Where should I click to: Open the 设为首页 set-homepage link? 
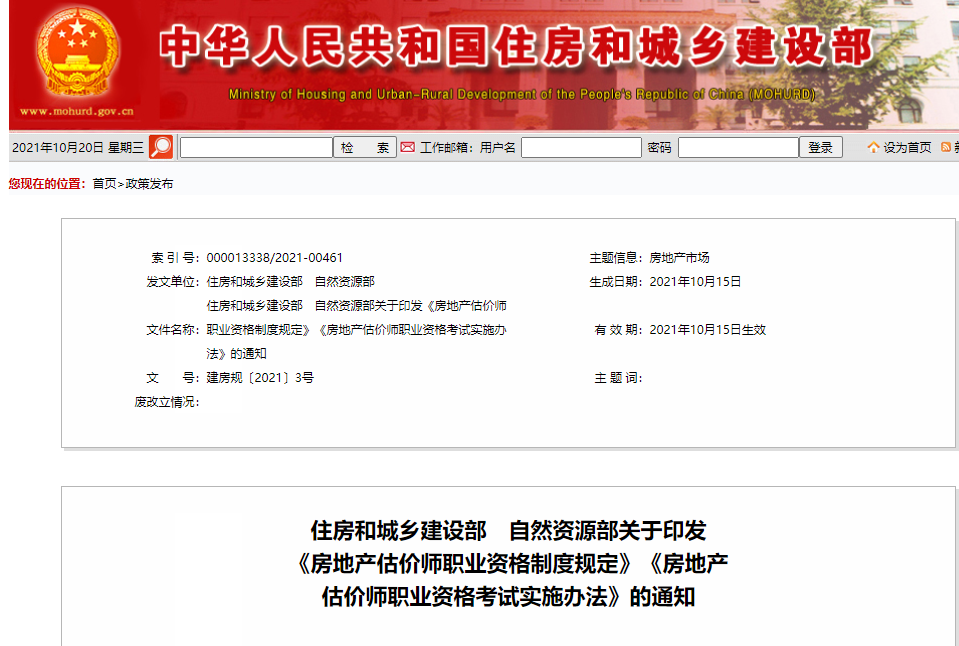point(907,148)
